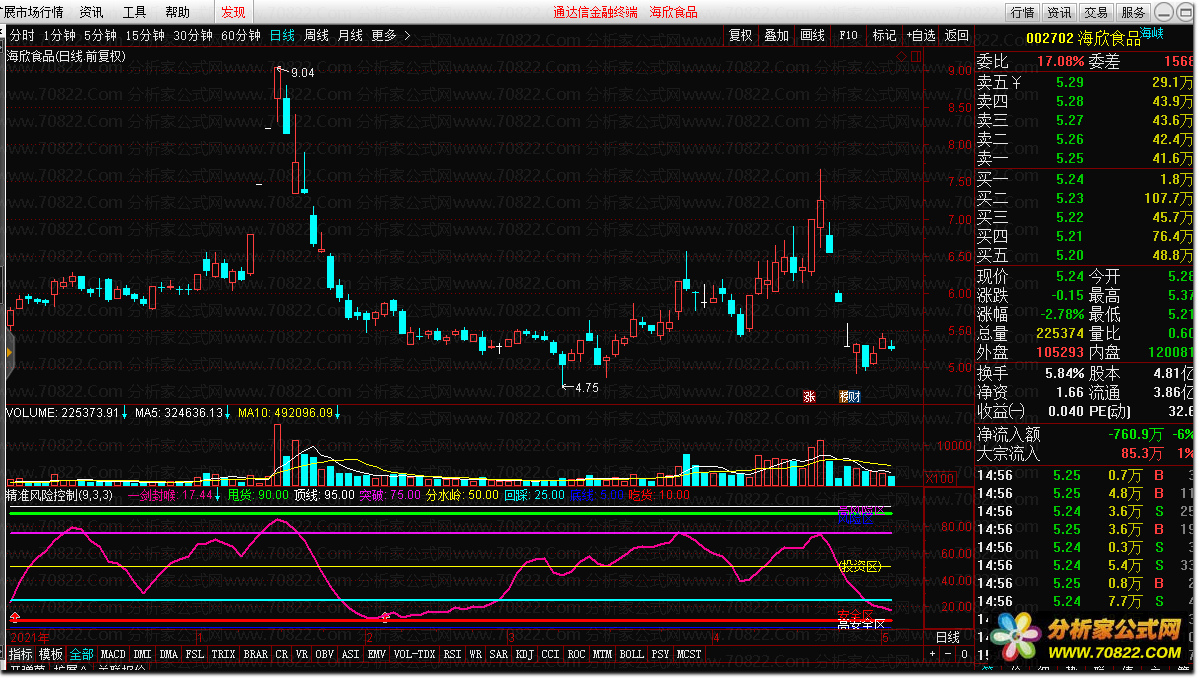Open the 更多 time period options
Viewport: 1199px width, 678px height.
pos(384,35)
